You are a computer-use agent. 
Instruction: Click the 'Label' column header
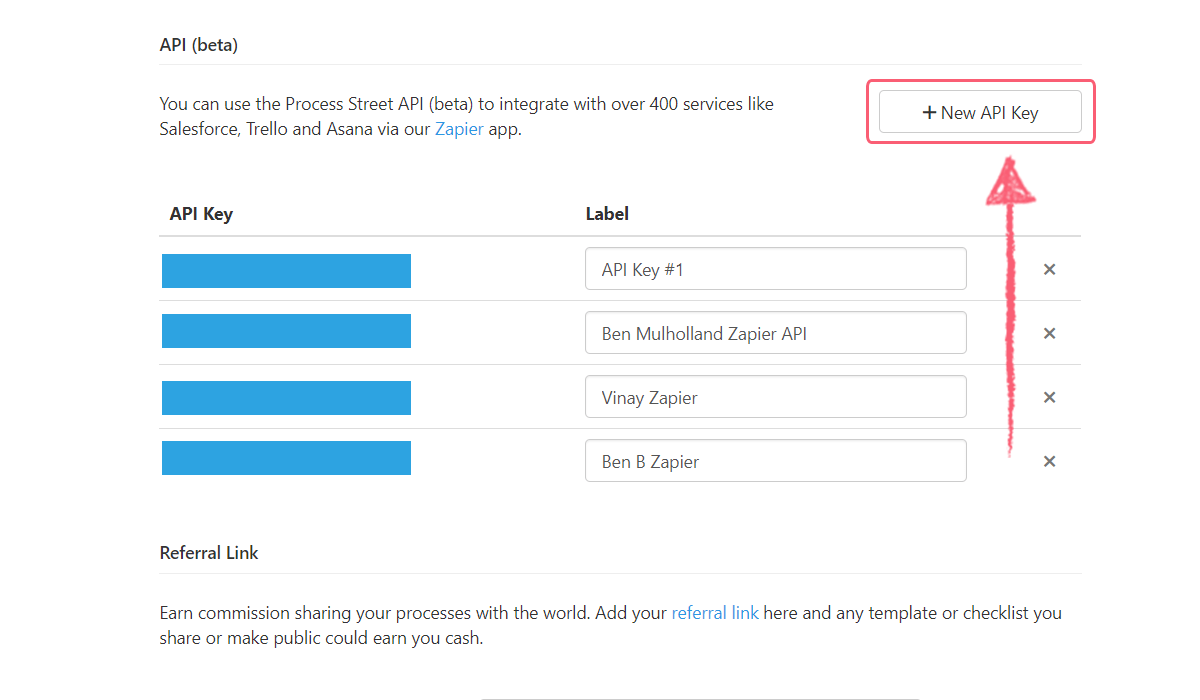click(607, 214)
